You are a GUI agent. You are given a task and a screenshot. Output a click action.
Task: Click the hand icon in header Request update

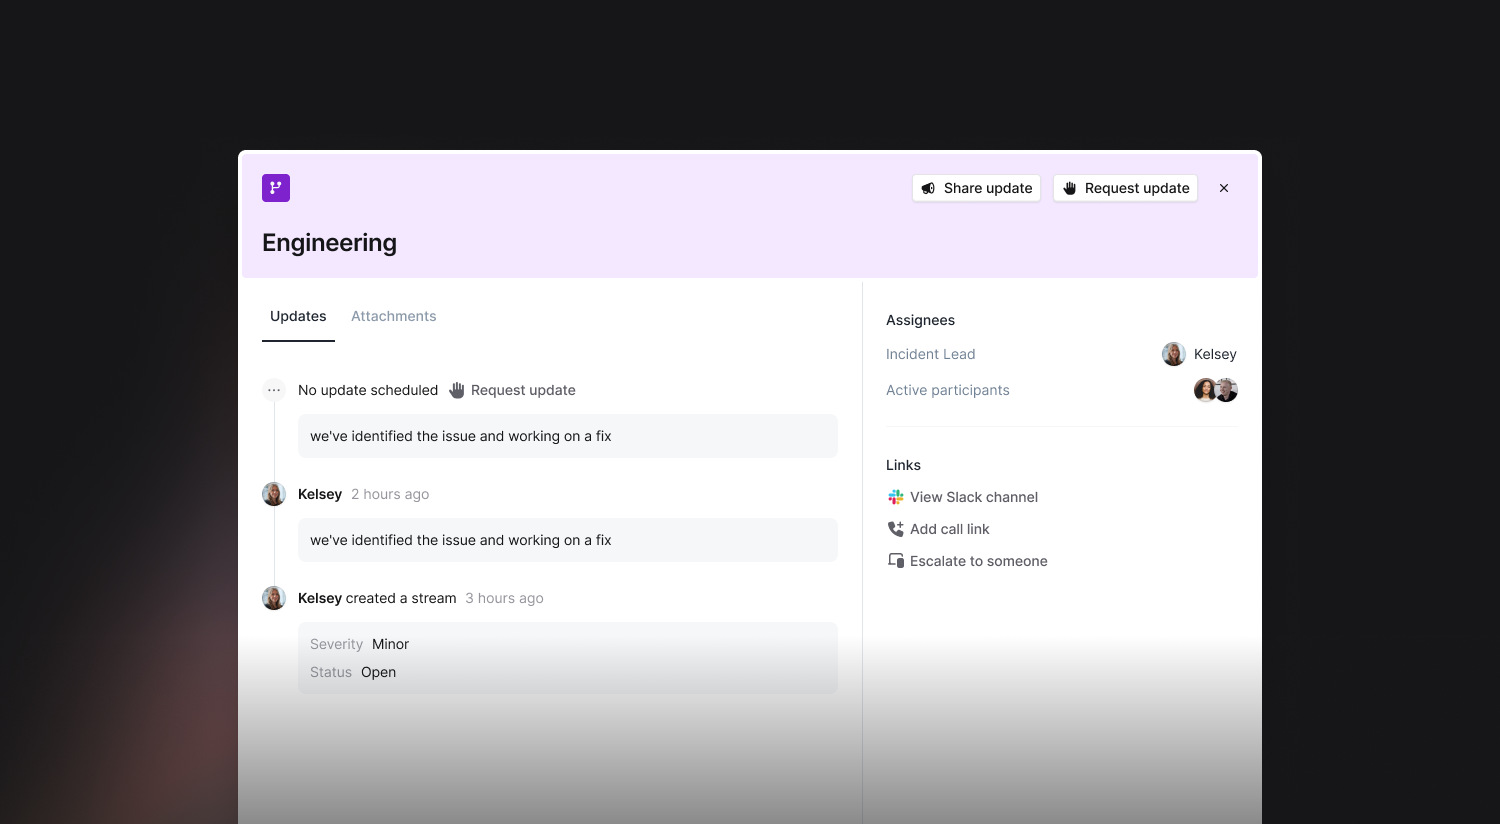point(1070,188)
